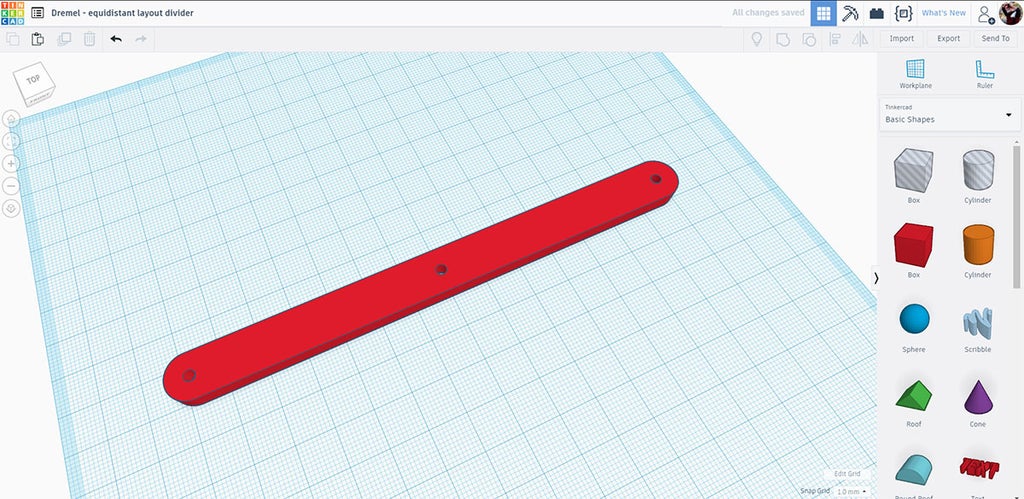This screenshot has width=1024, height=499.
Task: Click the shapes panel scrollbar
Action: coord(1017,216)
